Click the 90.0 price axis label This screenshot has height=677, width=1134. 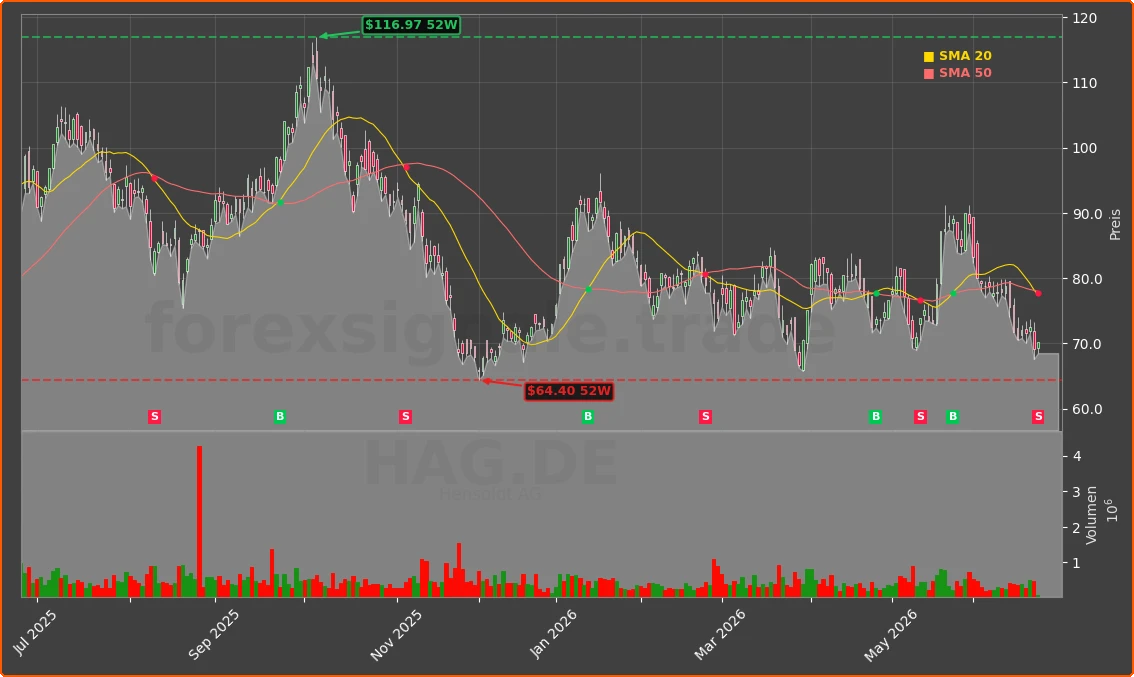pos(1088,214)
